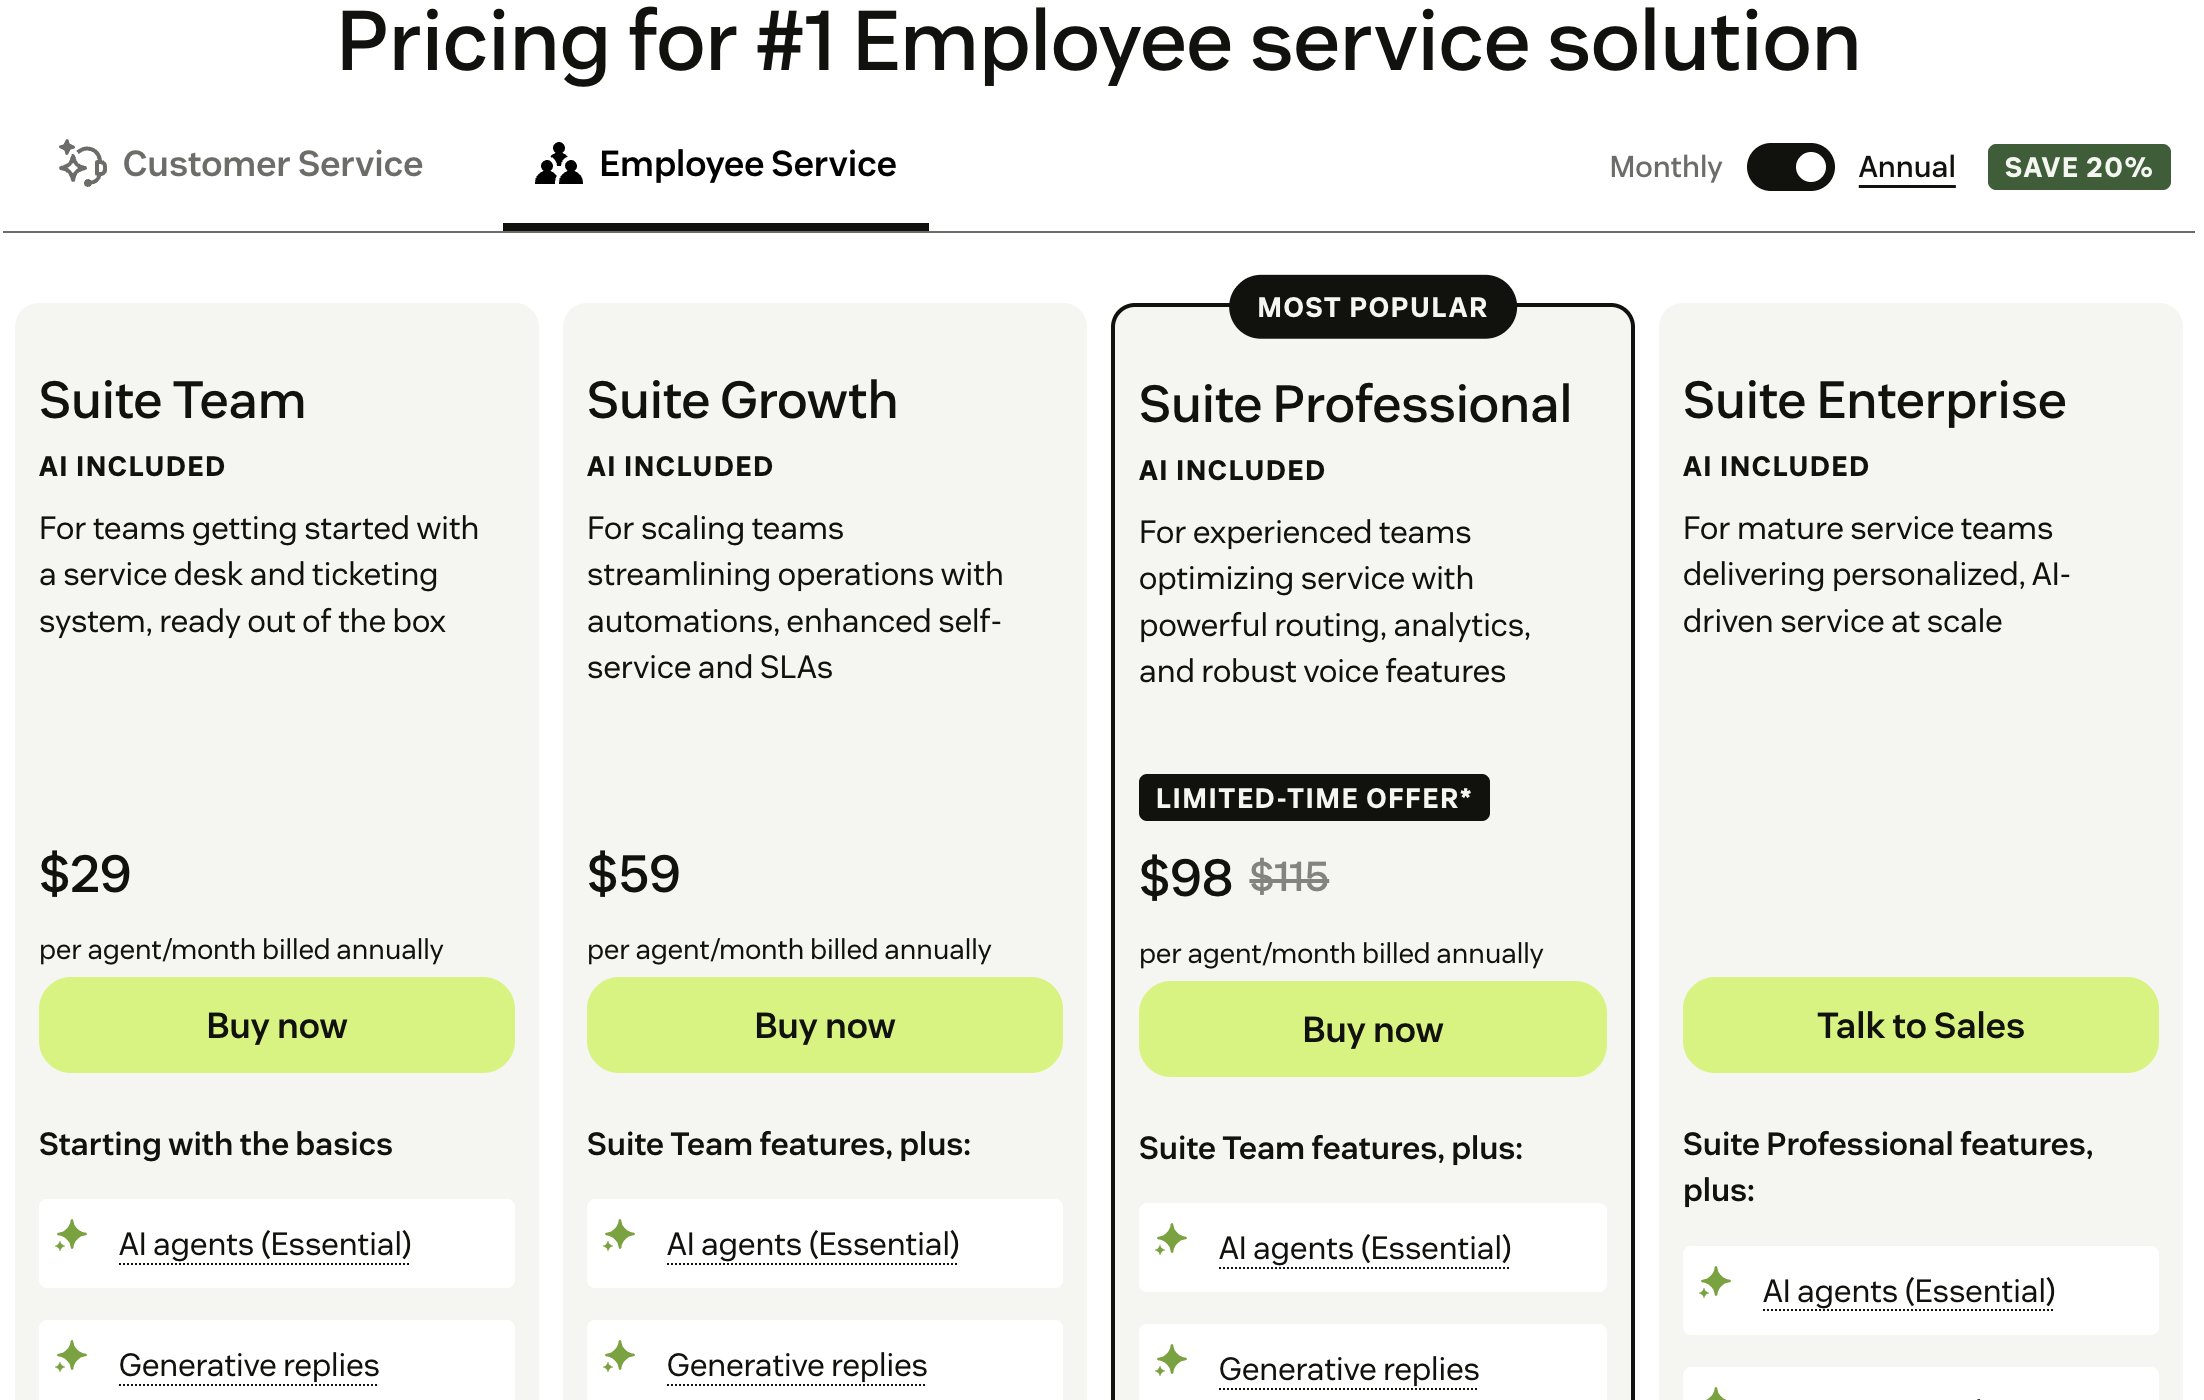The image size is (2204, 1400).
Task: Select Monthly billing option
Action: point(1665,167)
